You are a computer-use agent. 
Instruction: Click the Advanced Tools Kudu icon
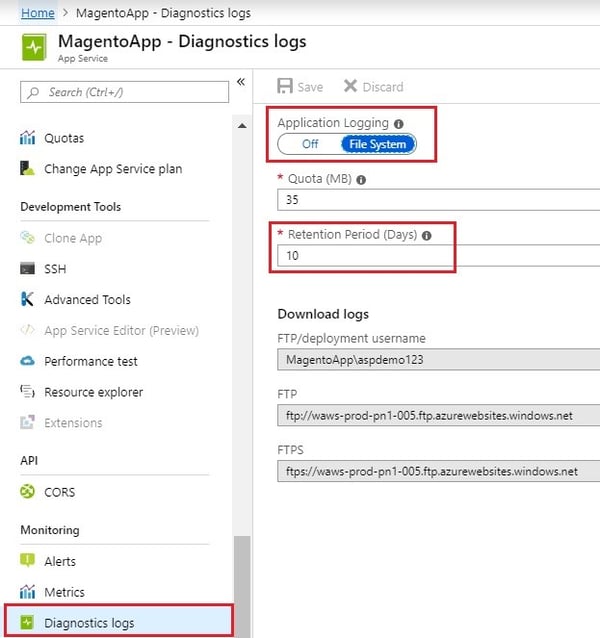click(27, 299)
